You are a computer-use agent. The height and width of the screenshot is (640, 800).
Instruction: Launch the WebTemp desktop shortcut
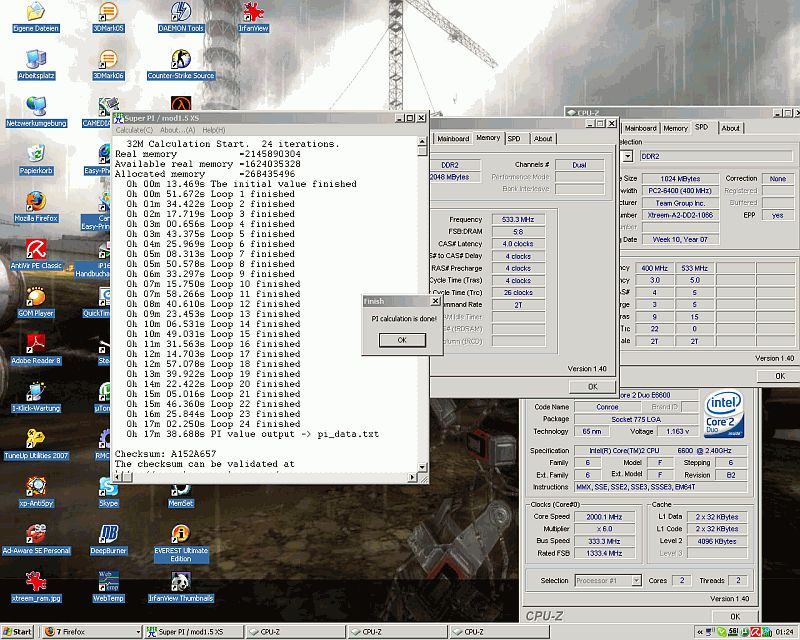pos(108,586)
